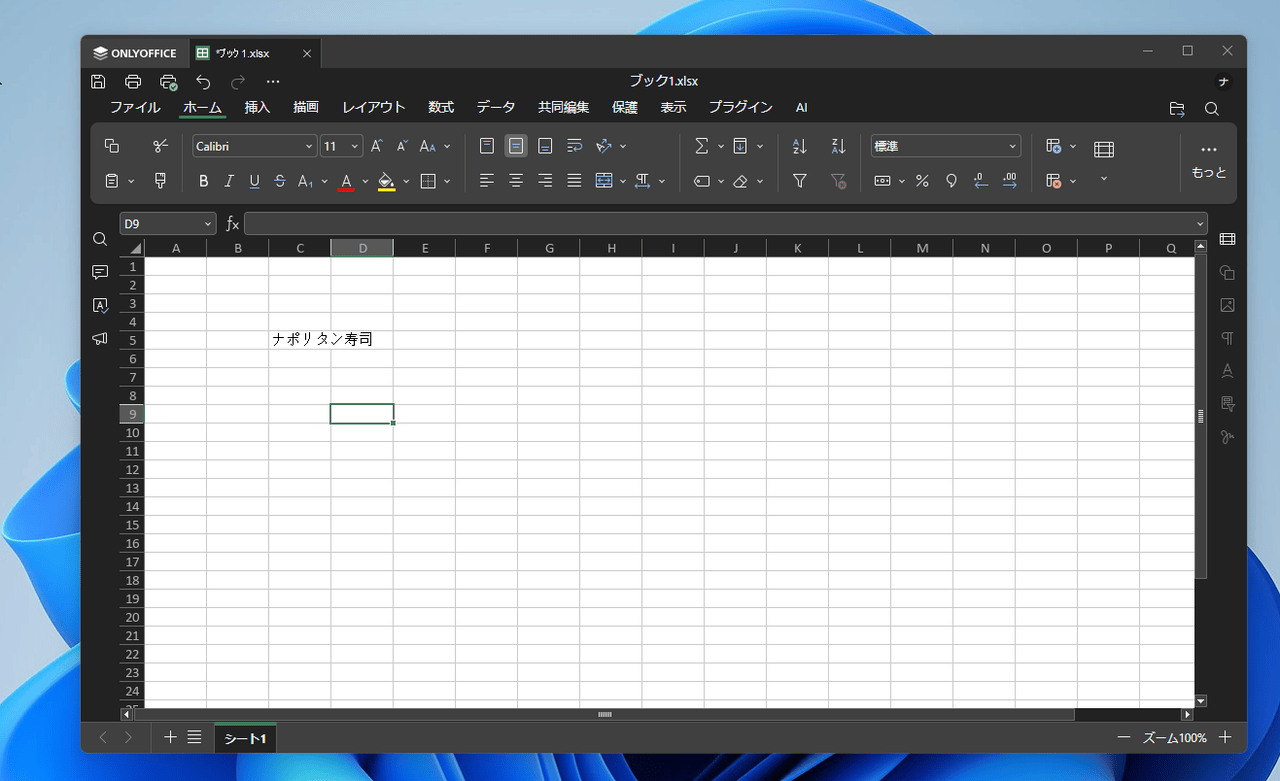Select the シート1 sheet tab
1280x781 pixels.
point(245,738)
